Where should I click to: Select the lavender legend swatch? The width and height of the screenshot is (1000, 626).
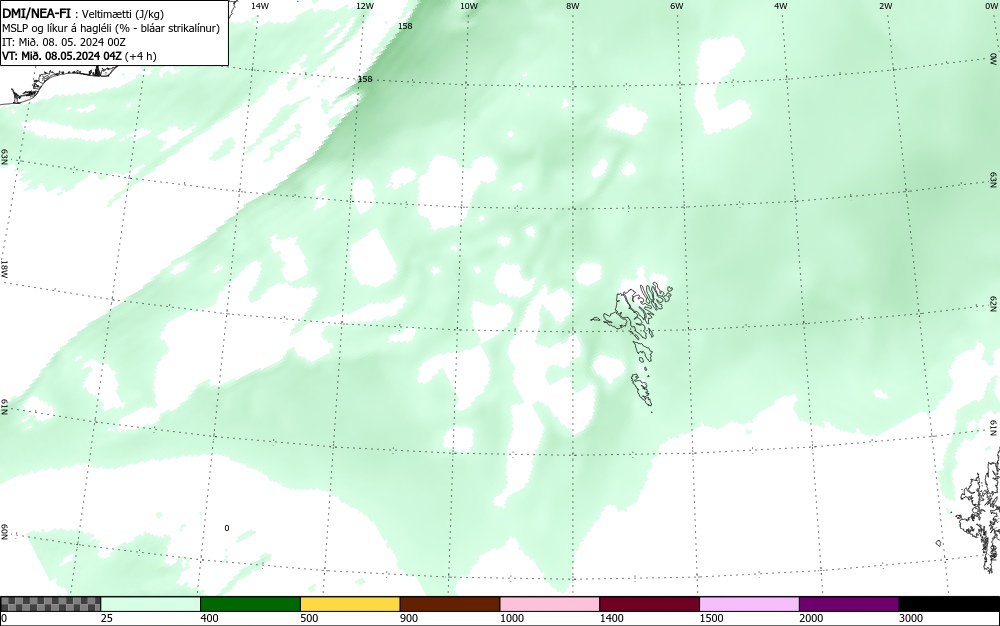click(749, 604)
